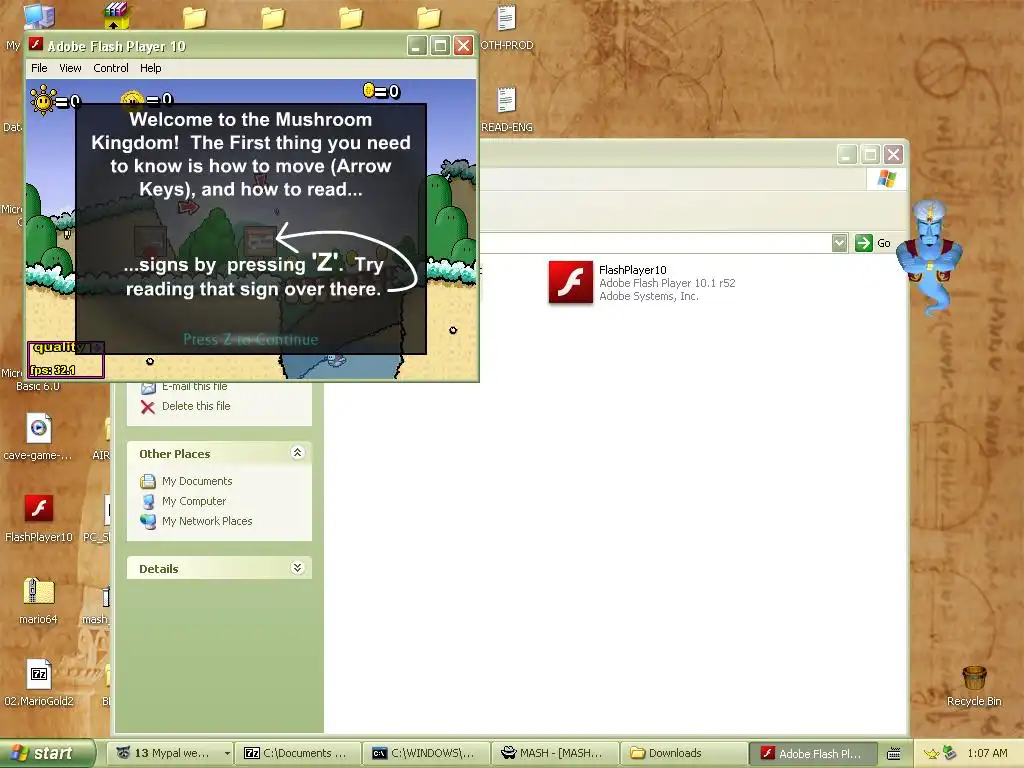This screenshot has width=1024, height=768.
Task: Click Adobe Flash Player taskbar button
Action: (812, 753)
